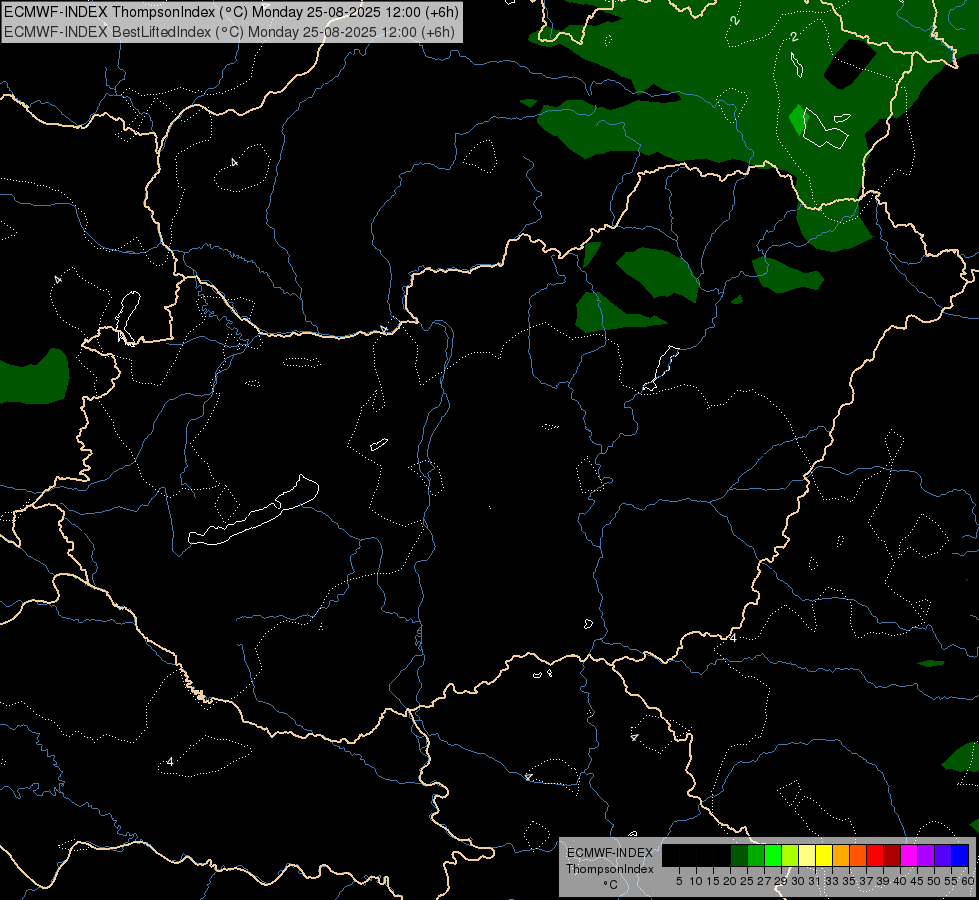Click the violet 50-55 legend swatch
Image resolution: width=979 pixels, height=900 pixels.
pos(943,855)
